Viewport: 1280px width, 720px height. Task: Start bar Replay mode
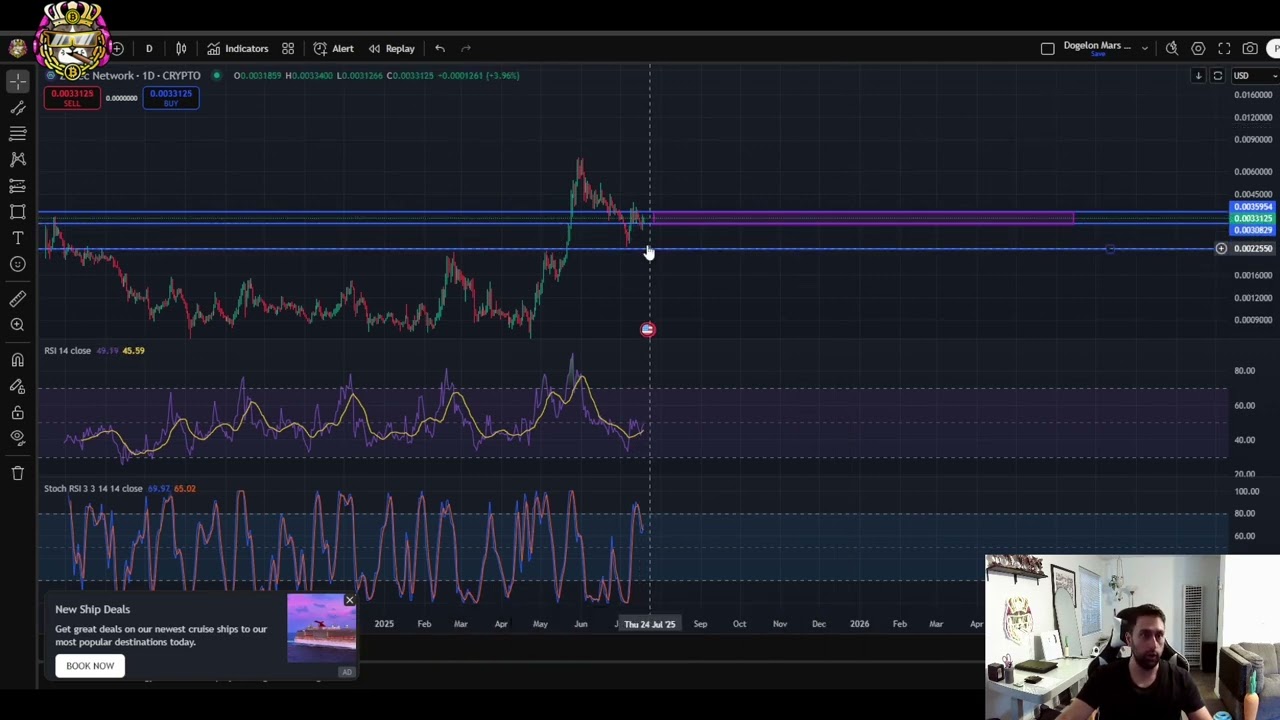(391, 48)
